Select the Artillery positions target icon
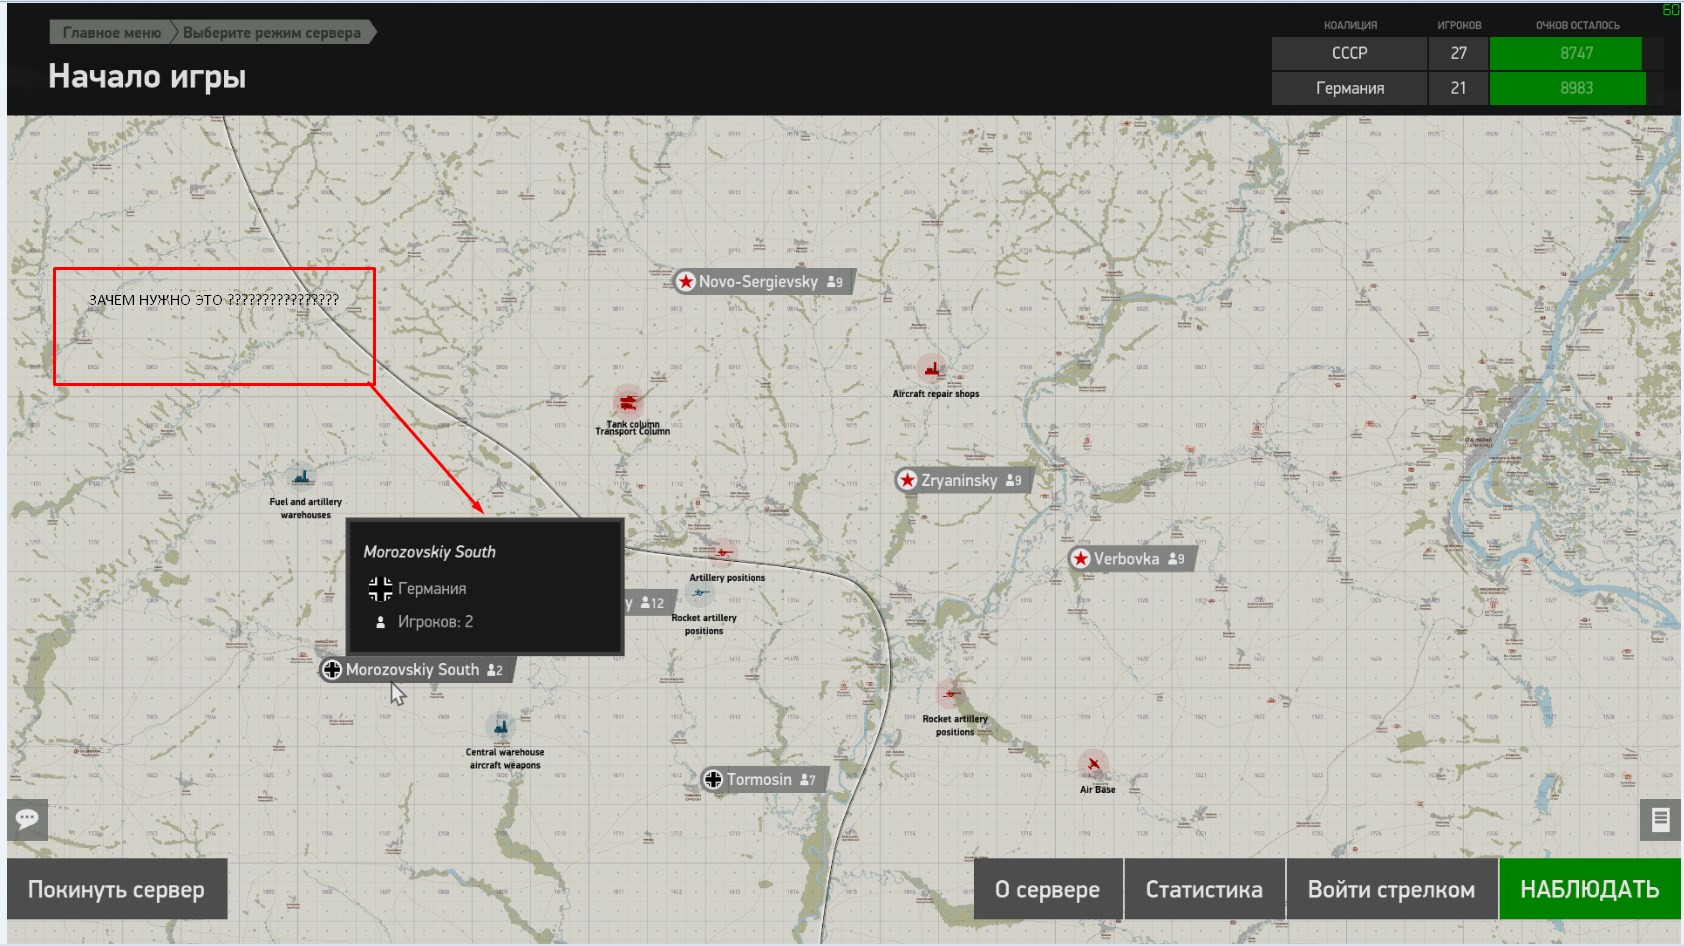This screenshot has width=1684, height=946. (722, 552)
